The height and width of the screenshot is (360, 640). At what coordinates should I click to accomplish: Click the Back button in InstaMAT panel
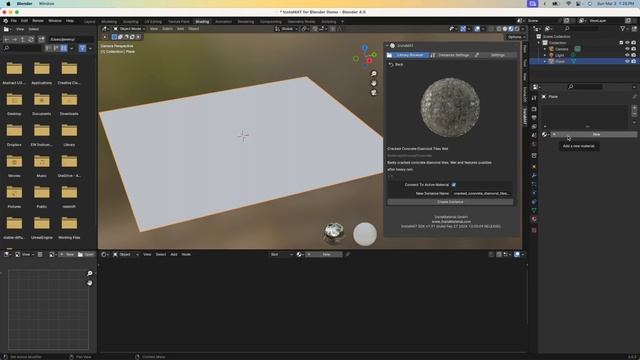(x=396, y=64)
